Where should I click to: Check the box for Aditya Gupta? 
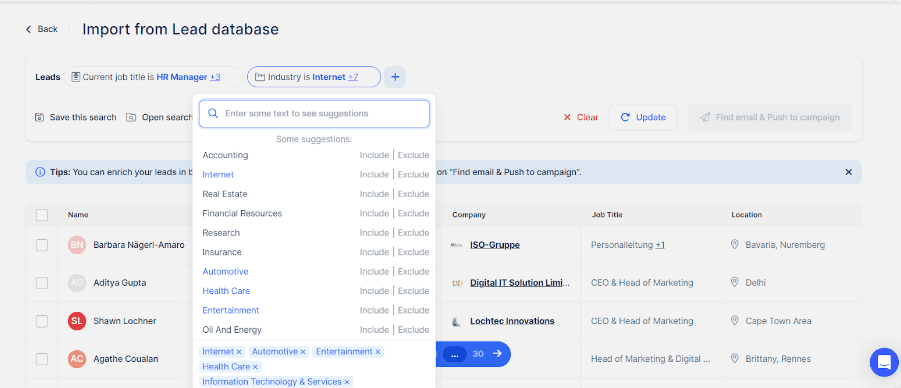(x=42, y=283)
